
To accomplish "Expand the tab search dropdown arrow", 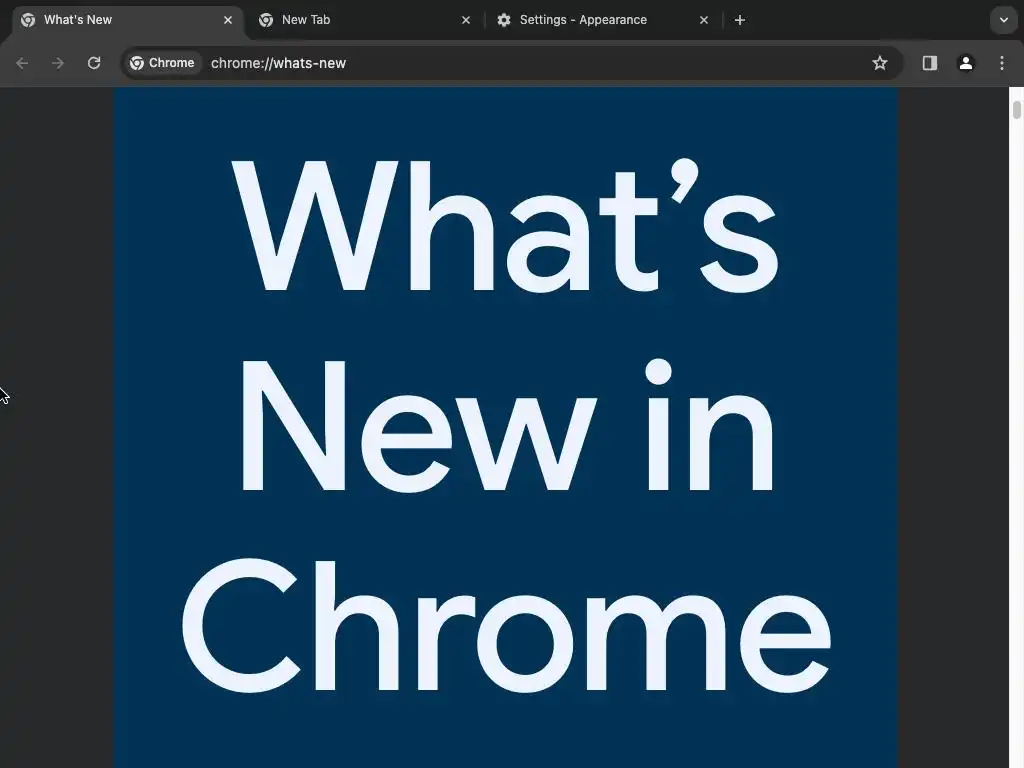I will click(1004, 20).
